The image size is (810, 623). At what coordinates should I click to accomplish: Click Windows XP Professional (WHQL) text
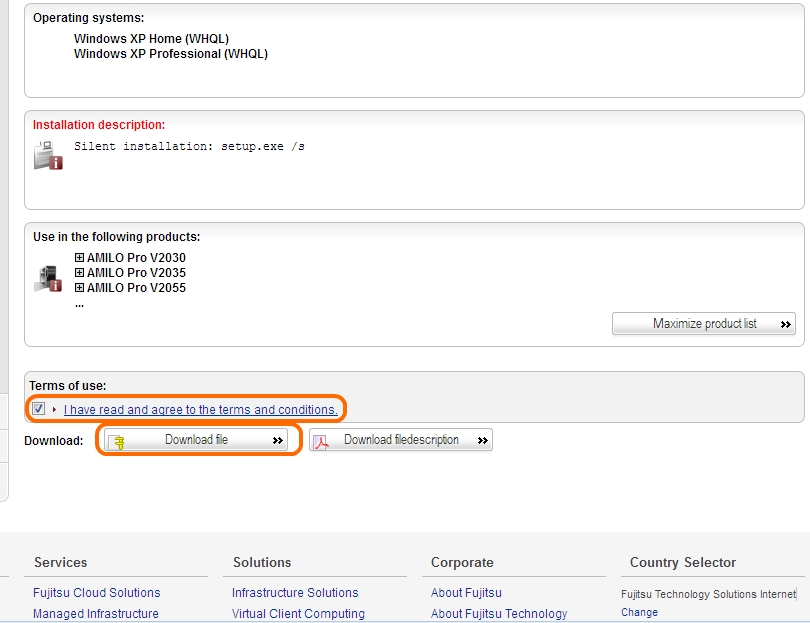click(x=170, y=54)
